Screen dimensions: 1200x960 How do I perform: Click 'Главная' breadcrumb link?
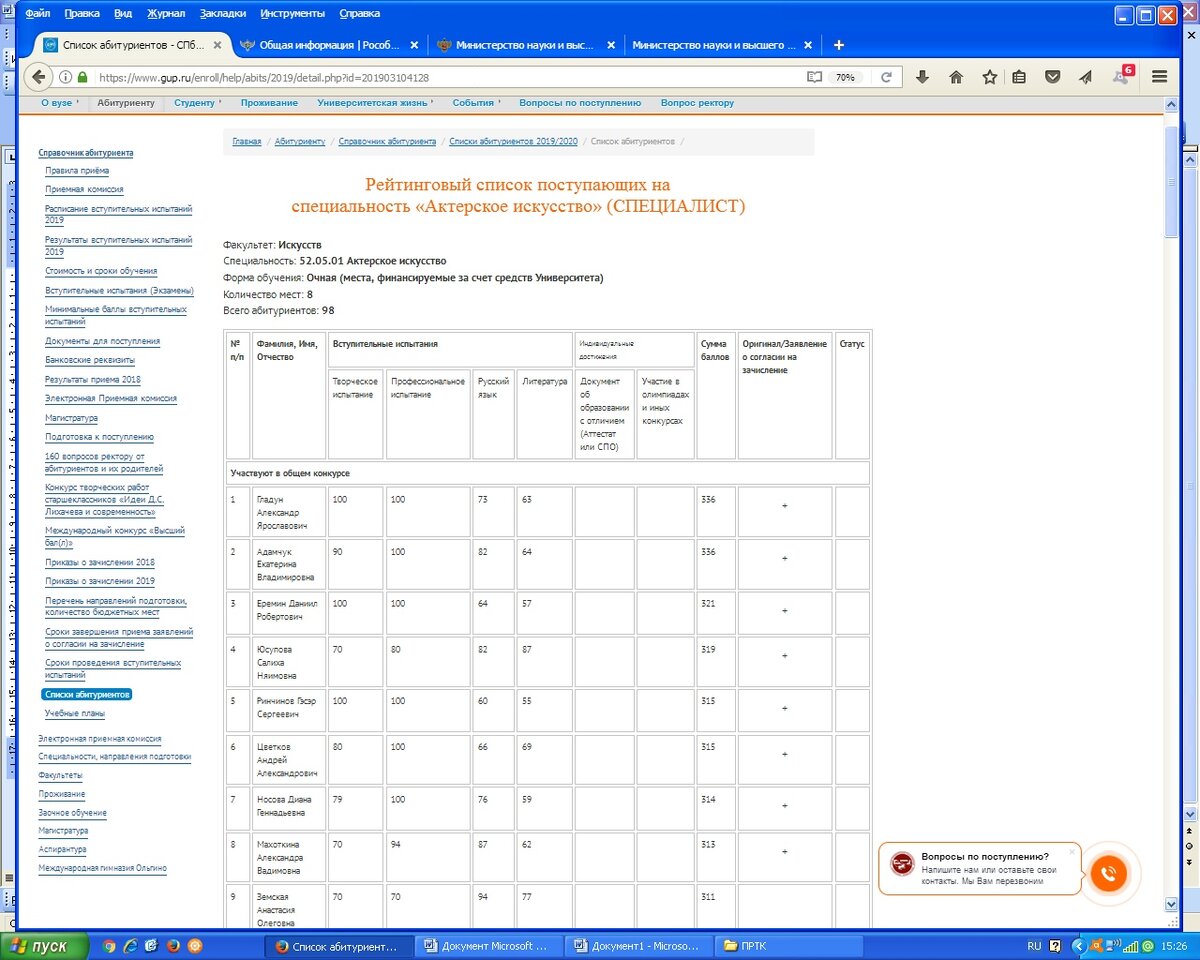(x=247, y=142)
